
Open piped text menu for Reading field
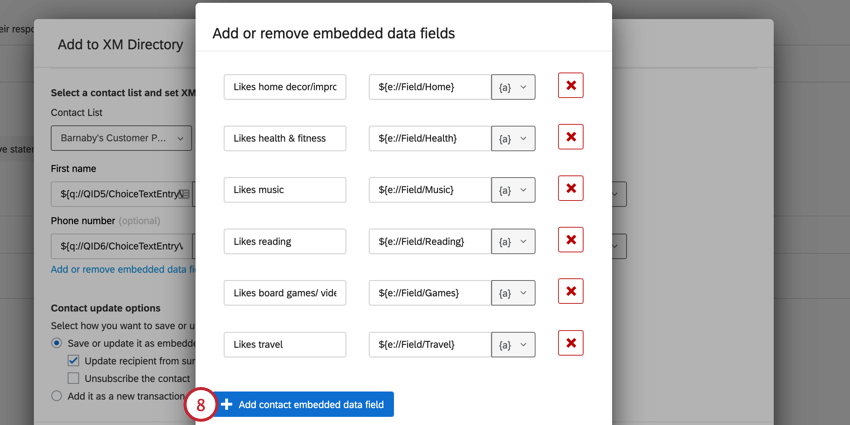[x=513, y=242]
